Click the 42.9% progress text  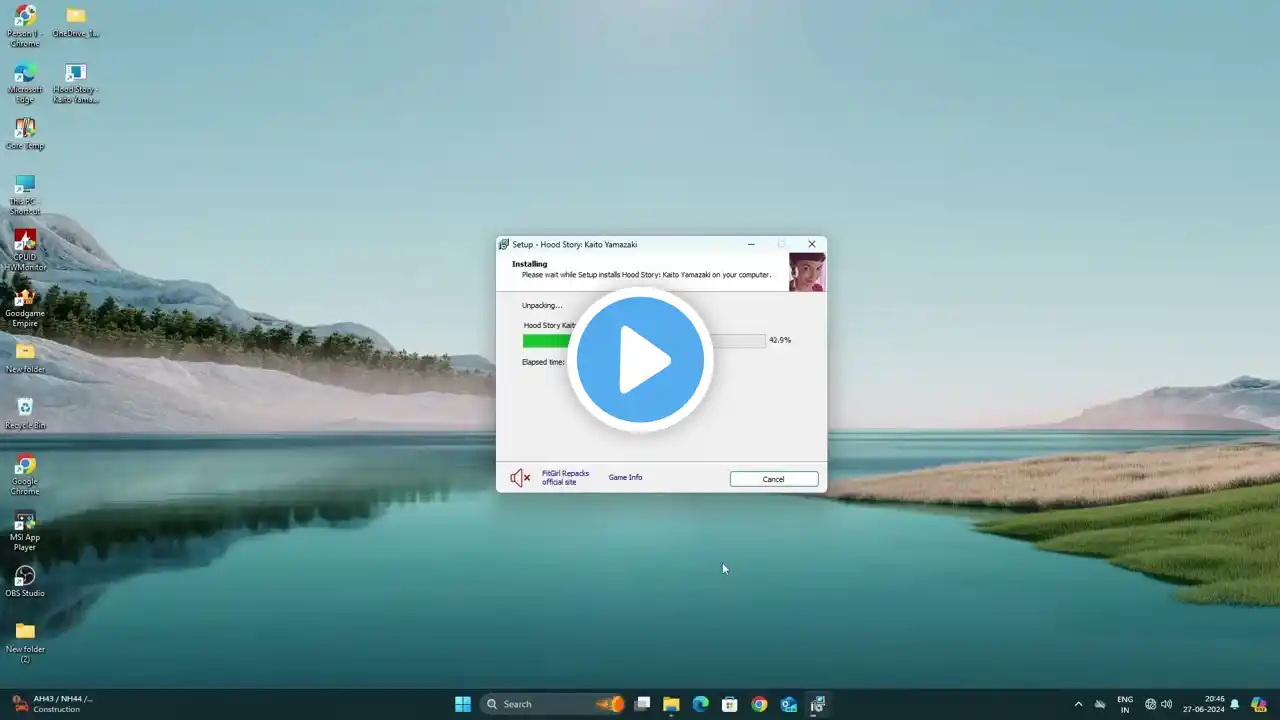pos(780,341)
